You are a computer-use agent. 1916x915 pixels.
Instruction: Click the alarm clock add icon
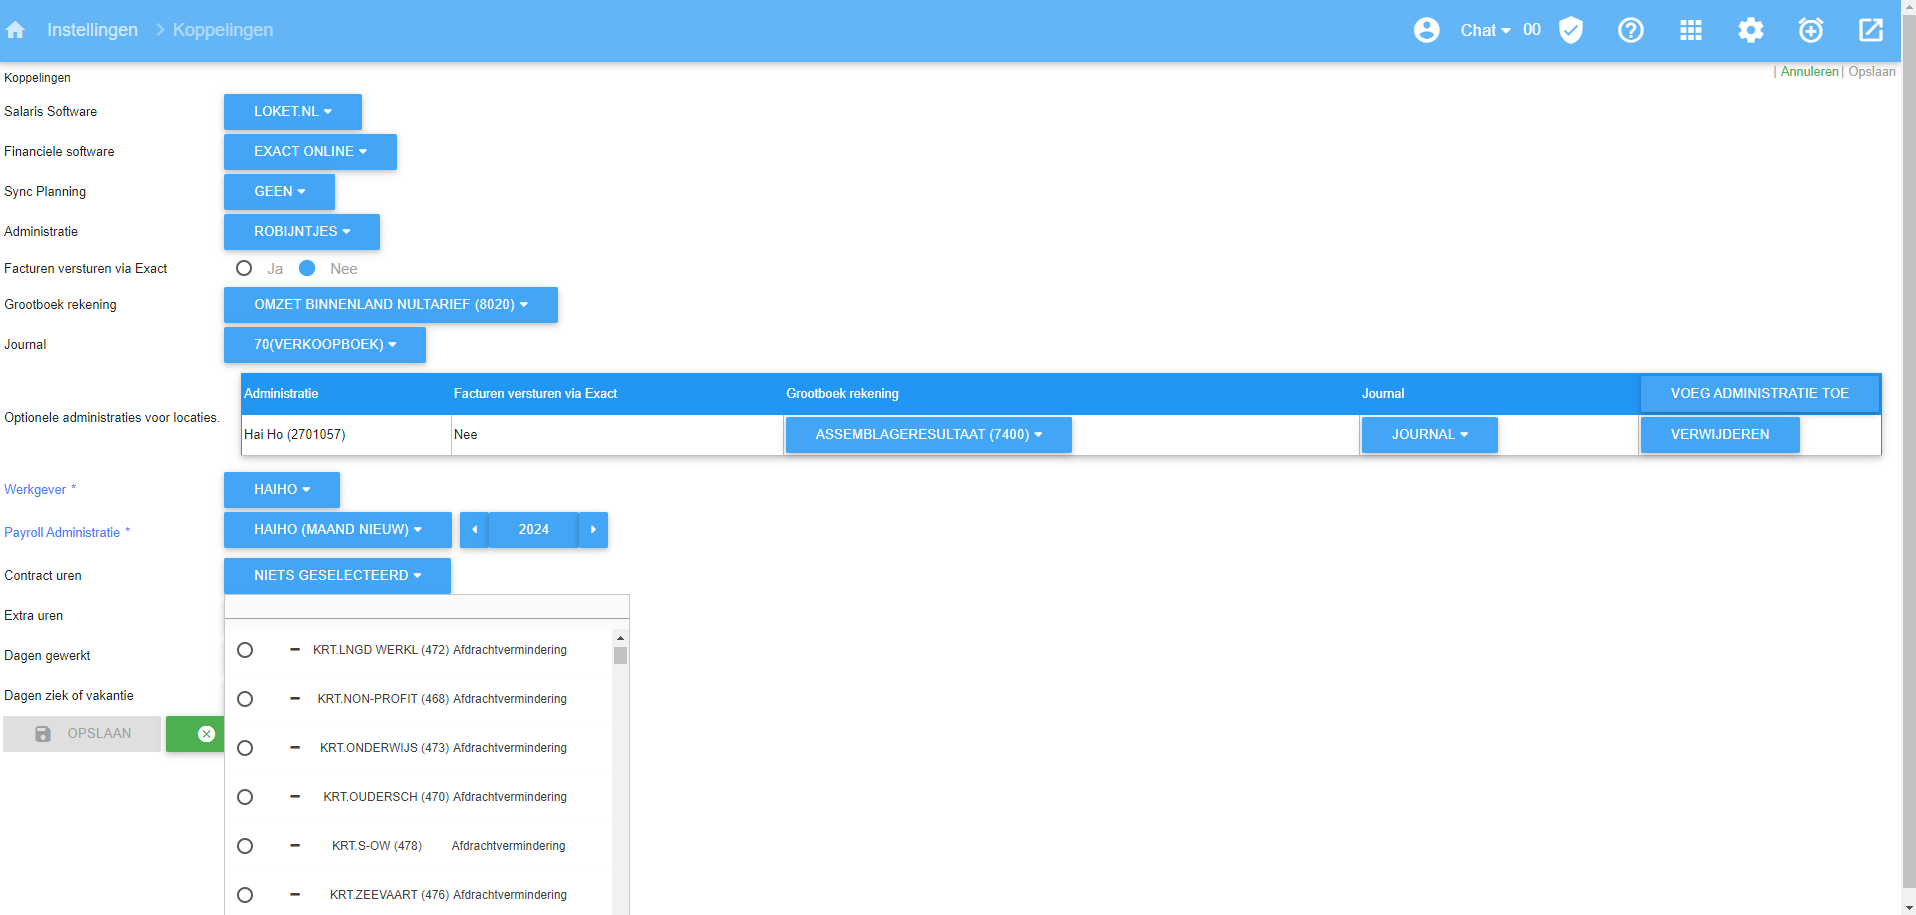(x=1810, y=30)
